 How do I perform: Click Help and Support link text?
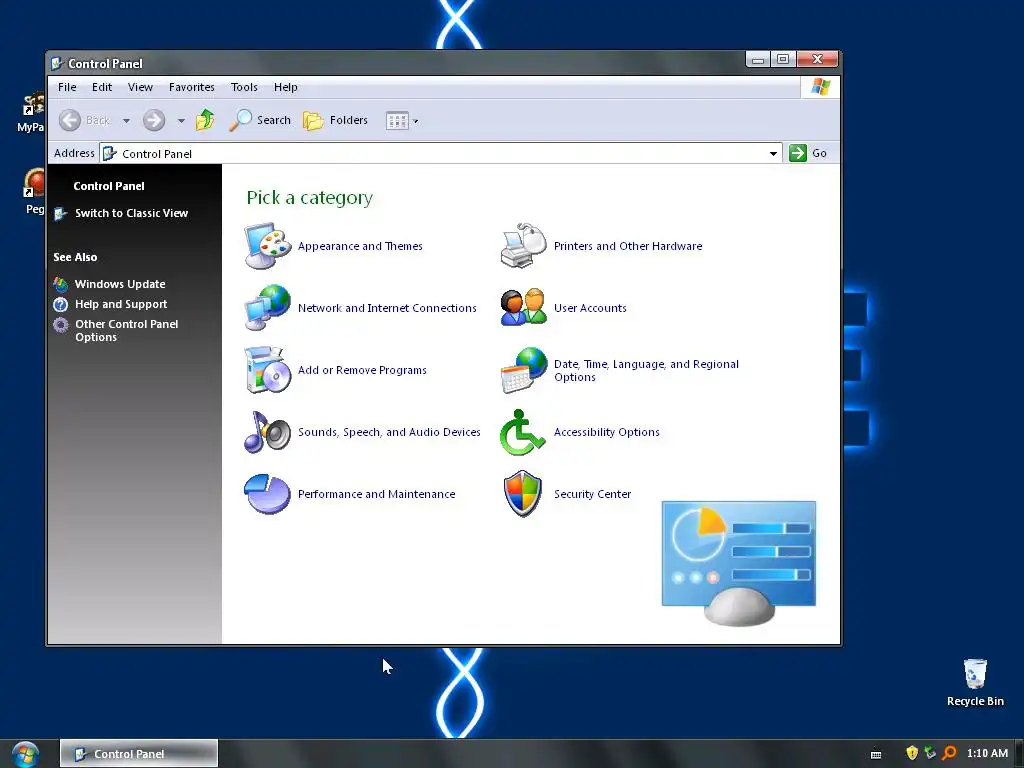[121, 304]
